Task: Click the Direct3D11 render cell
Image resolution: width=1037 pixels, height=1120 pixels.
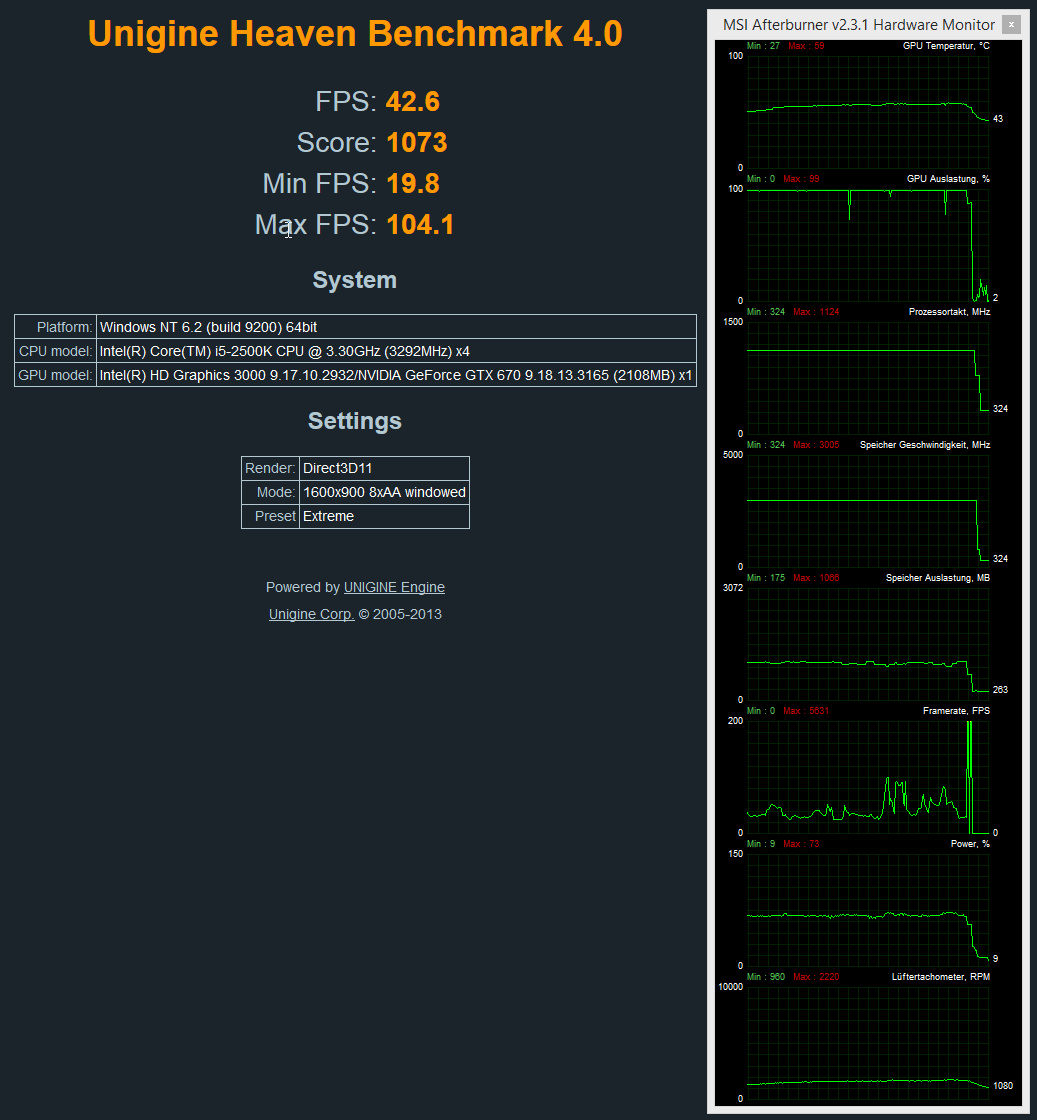Action: [x=384, y=469]
